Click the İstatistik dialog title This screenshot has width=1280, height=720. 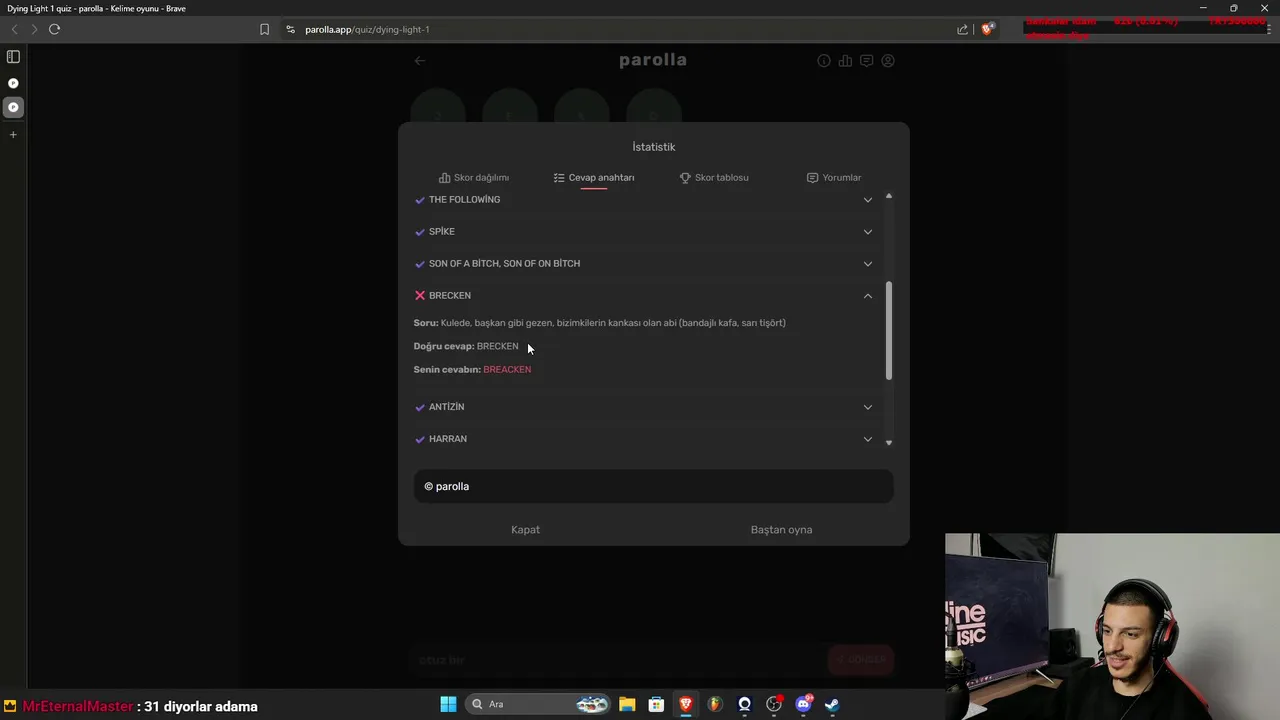coord(654,147)
